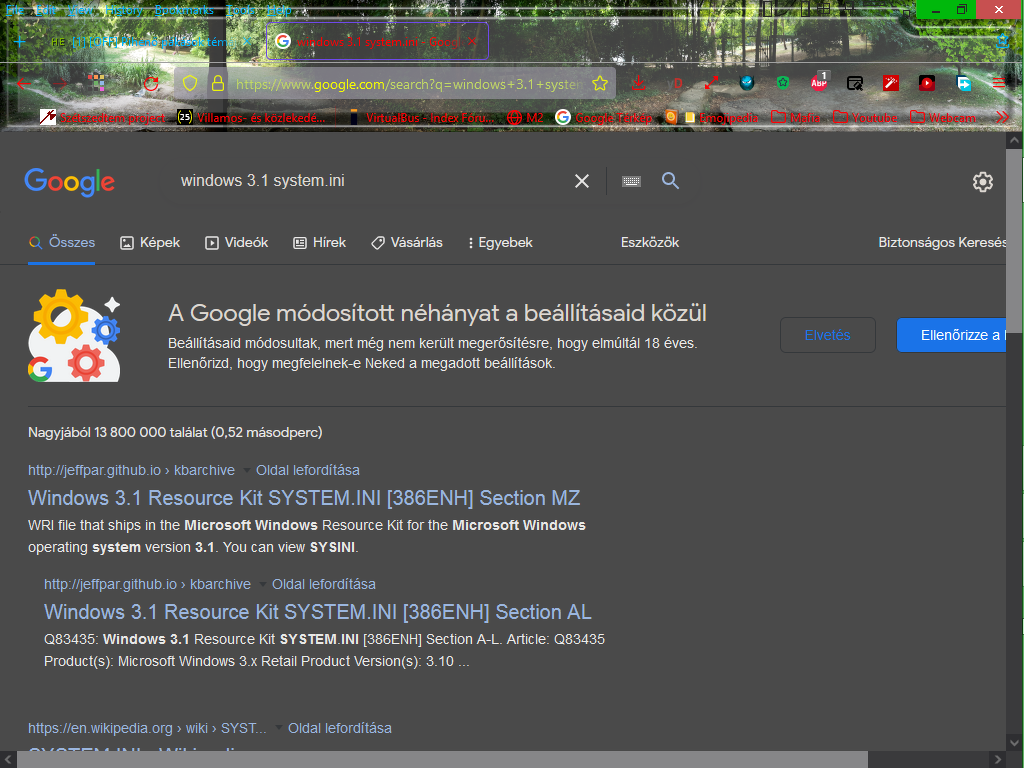The height and width of the screenshot is (768, 1024).
Task: Reload the page with red refresh icon
Action: point(151,84)
